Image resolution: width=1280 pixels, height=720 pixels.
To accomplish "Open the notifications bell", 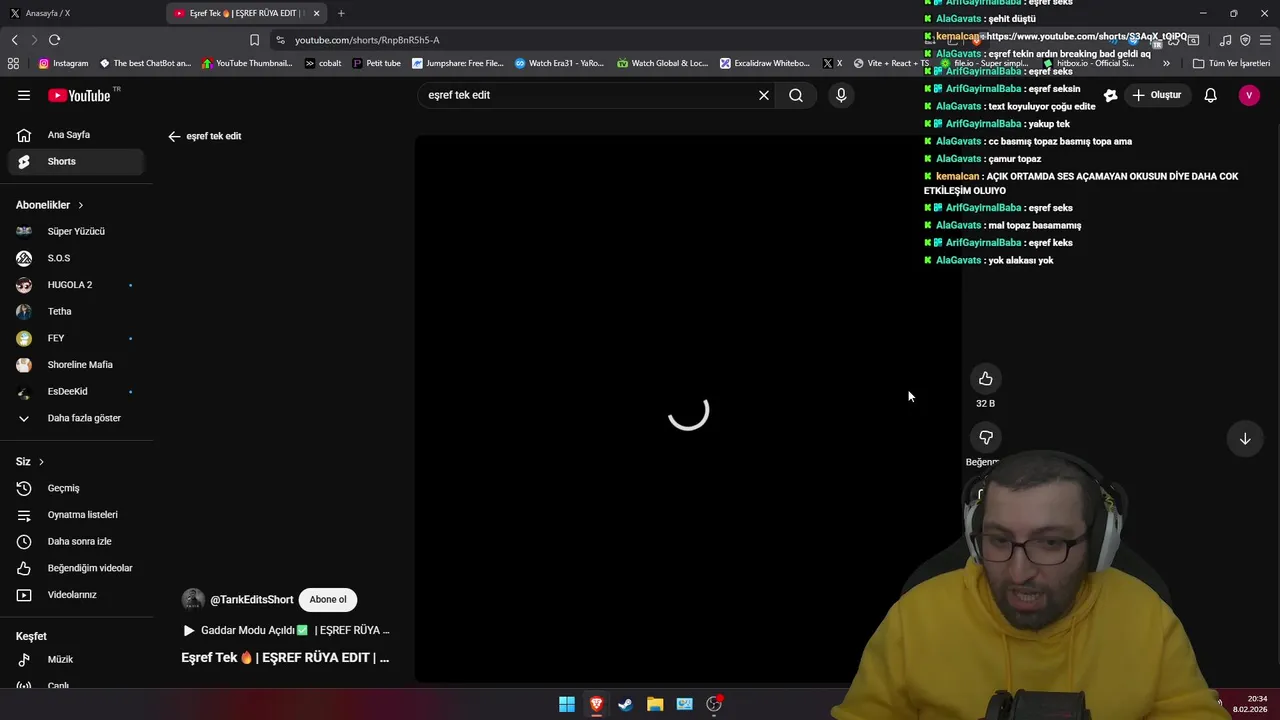I will pyautogui.click(x=1210, y=95).
